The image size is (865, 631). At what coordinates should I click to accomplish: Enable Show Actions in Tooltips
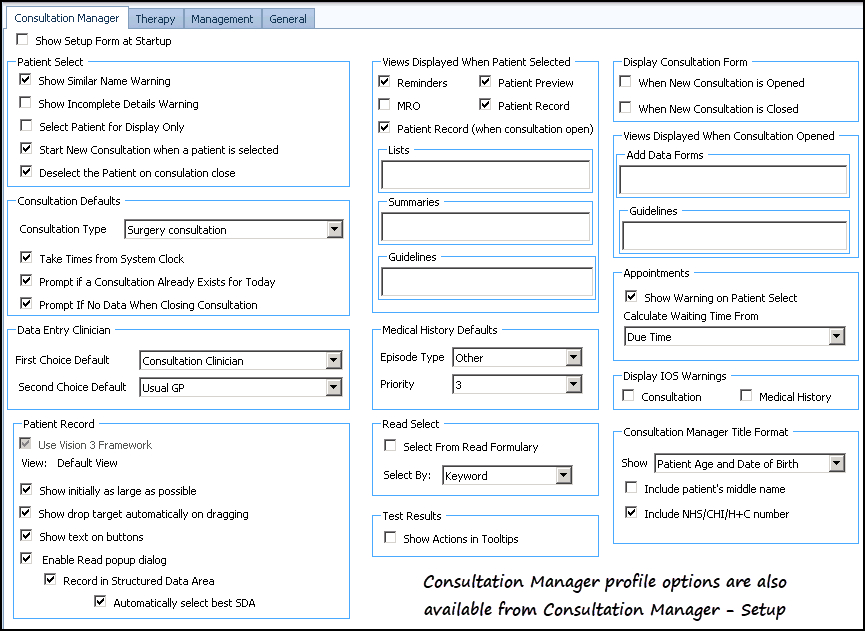(x=390, y=538)
